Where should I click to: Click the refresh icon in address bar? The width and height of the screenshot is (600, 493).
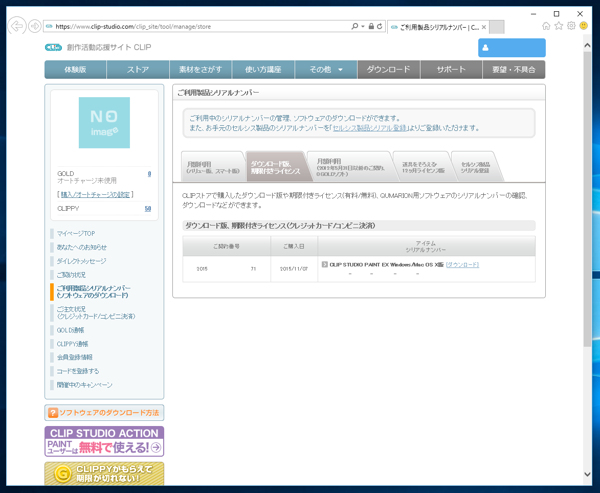(379, 26)
